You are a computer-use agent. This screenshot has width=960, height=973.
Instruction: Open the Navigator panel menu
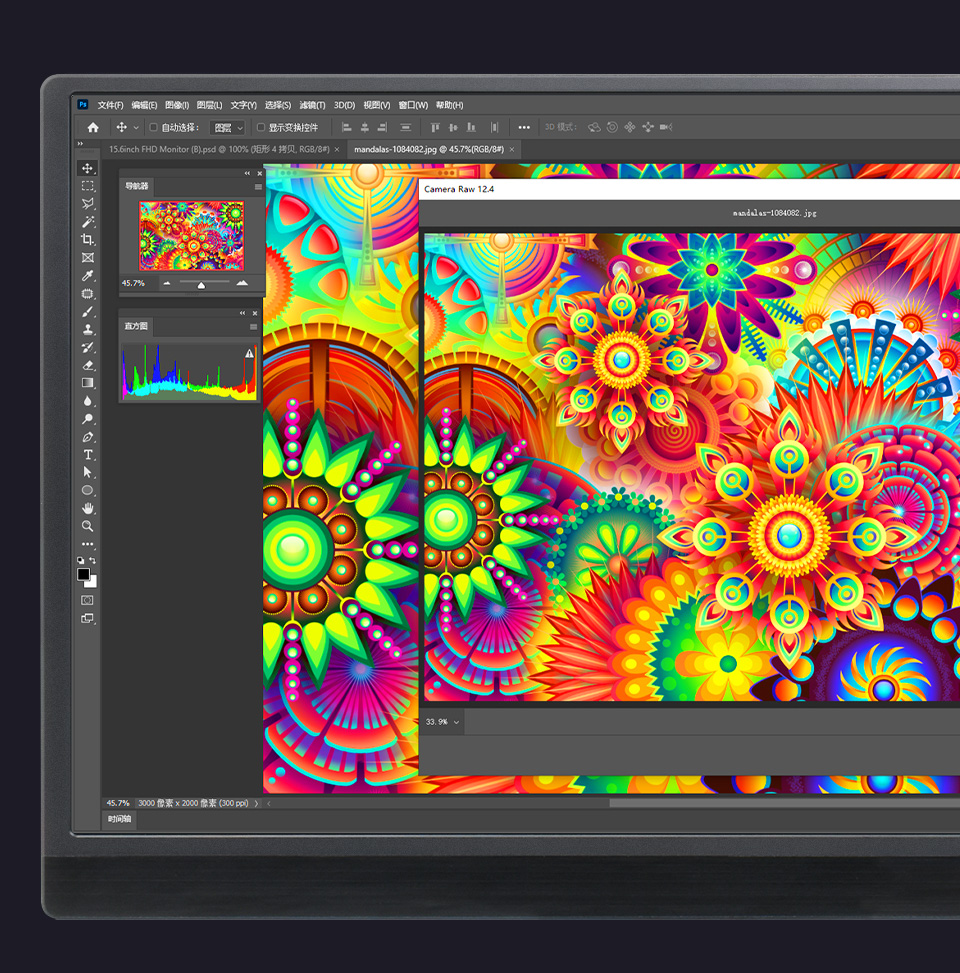tap(258, 187)
